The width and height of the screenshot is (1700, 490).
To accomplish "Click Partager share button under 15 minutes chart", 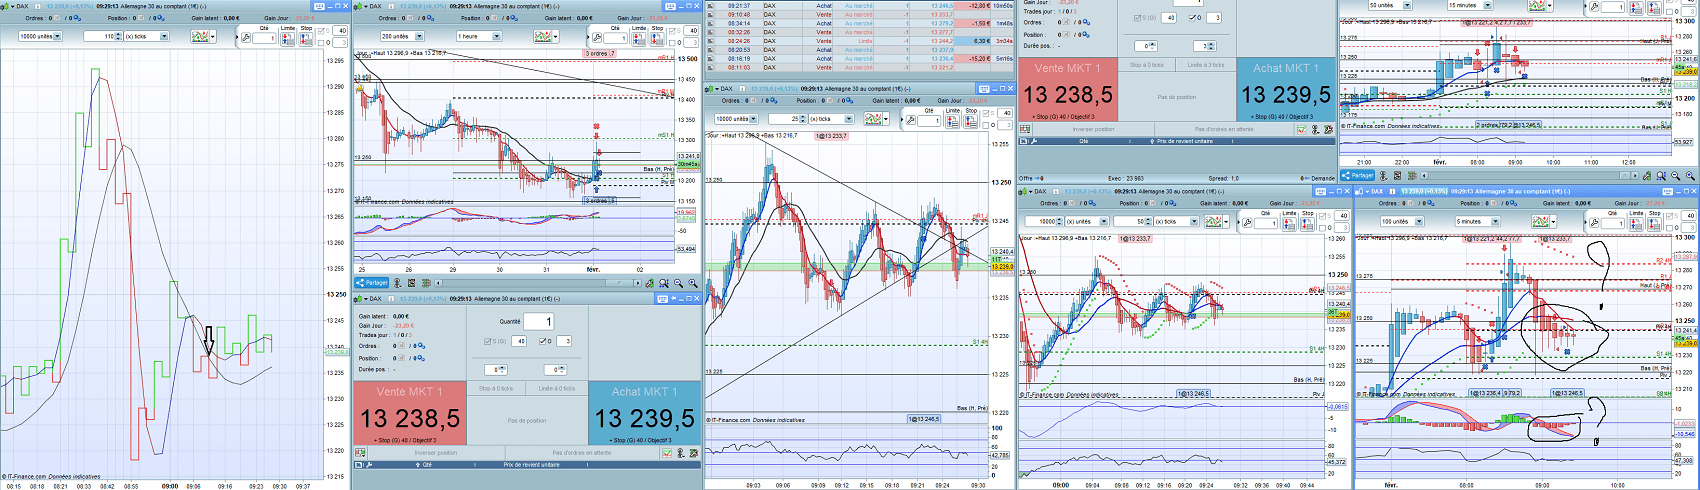I will [x=1358, y=176].
